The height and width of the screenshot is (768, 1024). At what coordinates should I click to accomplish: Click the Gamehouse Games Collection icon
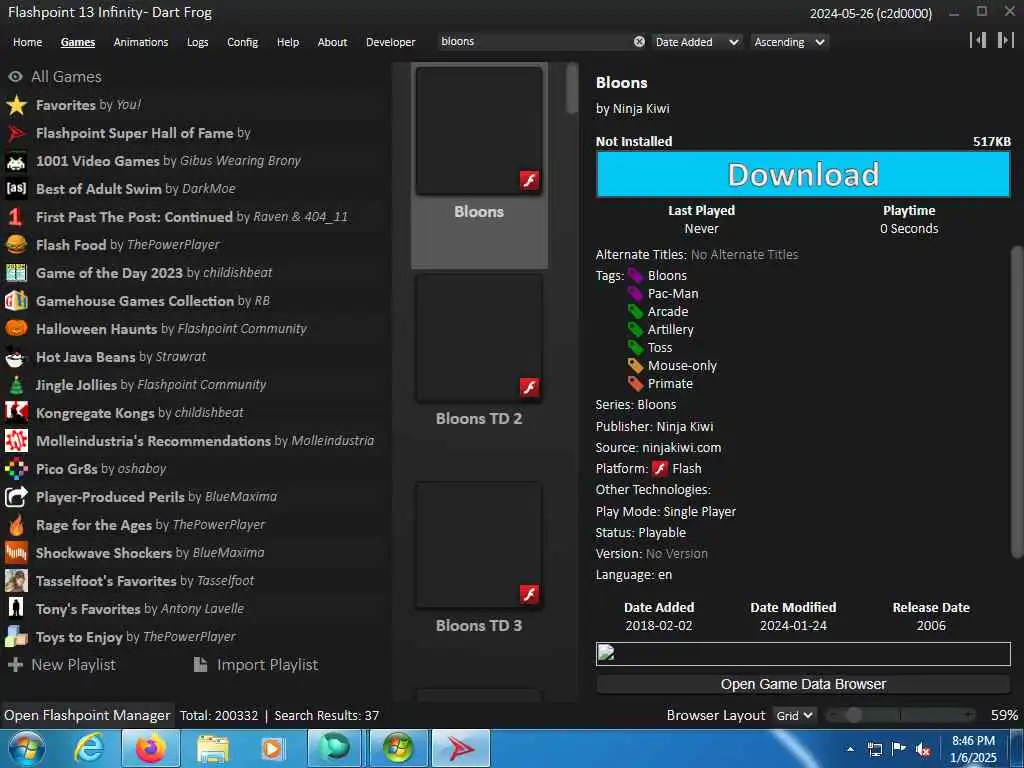[x=16, y=301]
